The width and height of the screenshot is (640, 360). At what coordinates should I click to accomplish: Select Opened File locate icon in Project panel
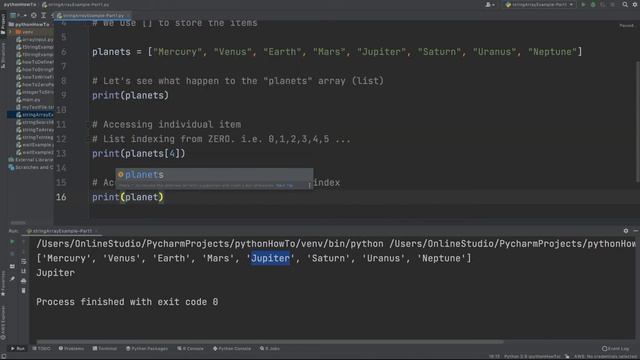[34, 16]
